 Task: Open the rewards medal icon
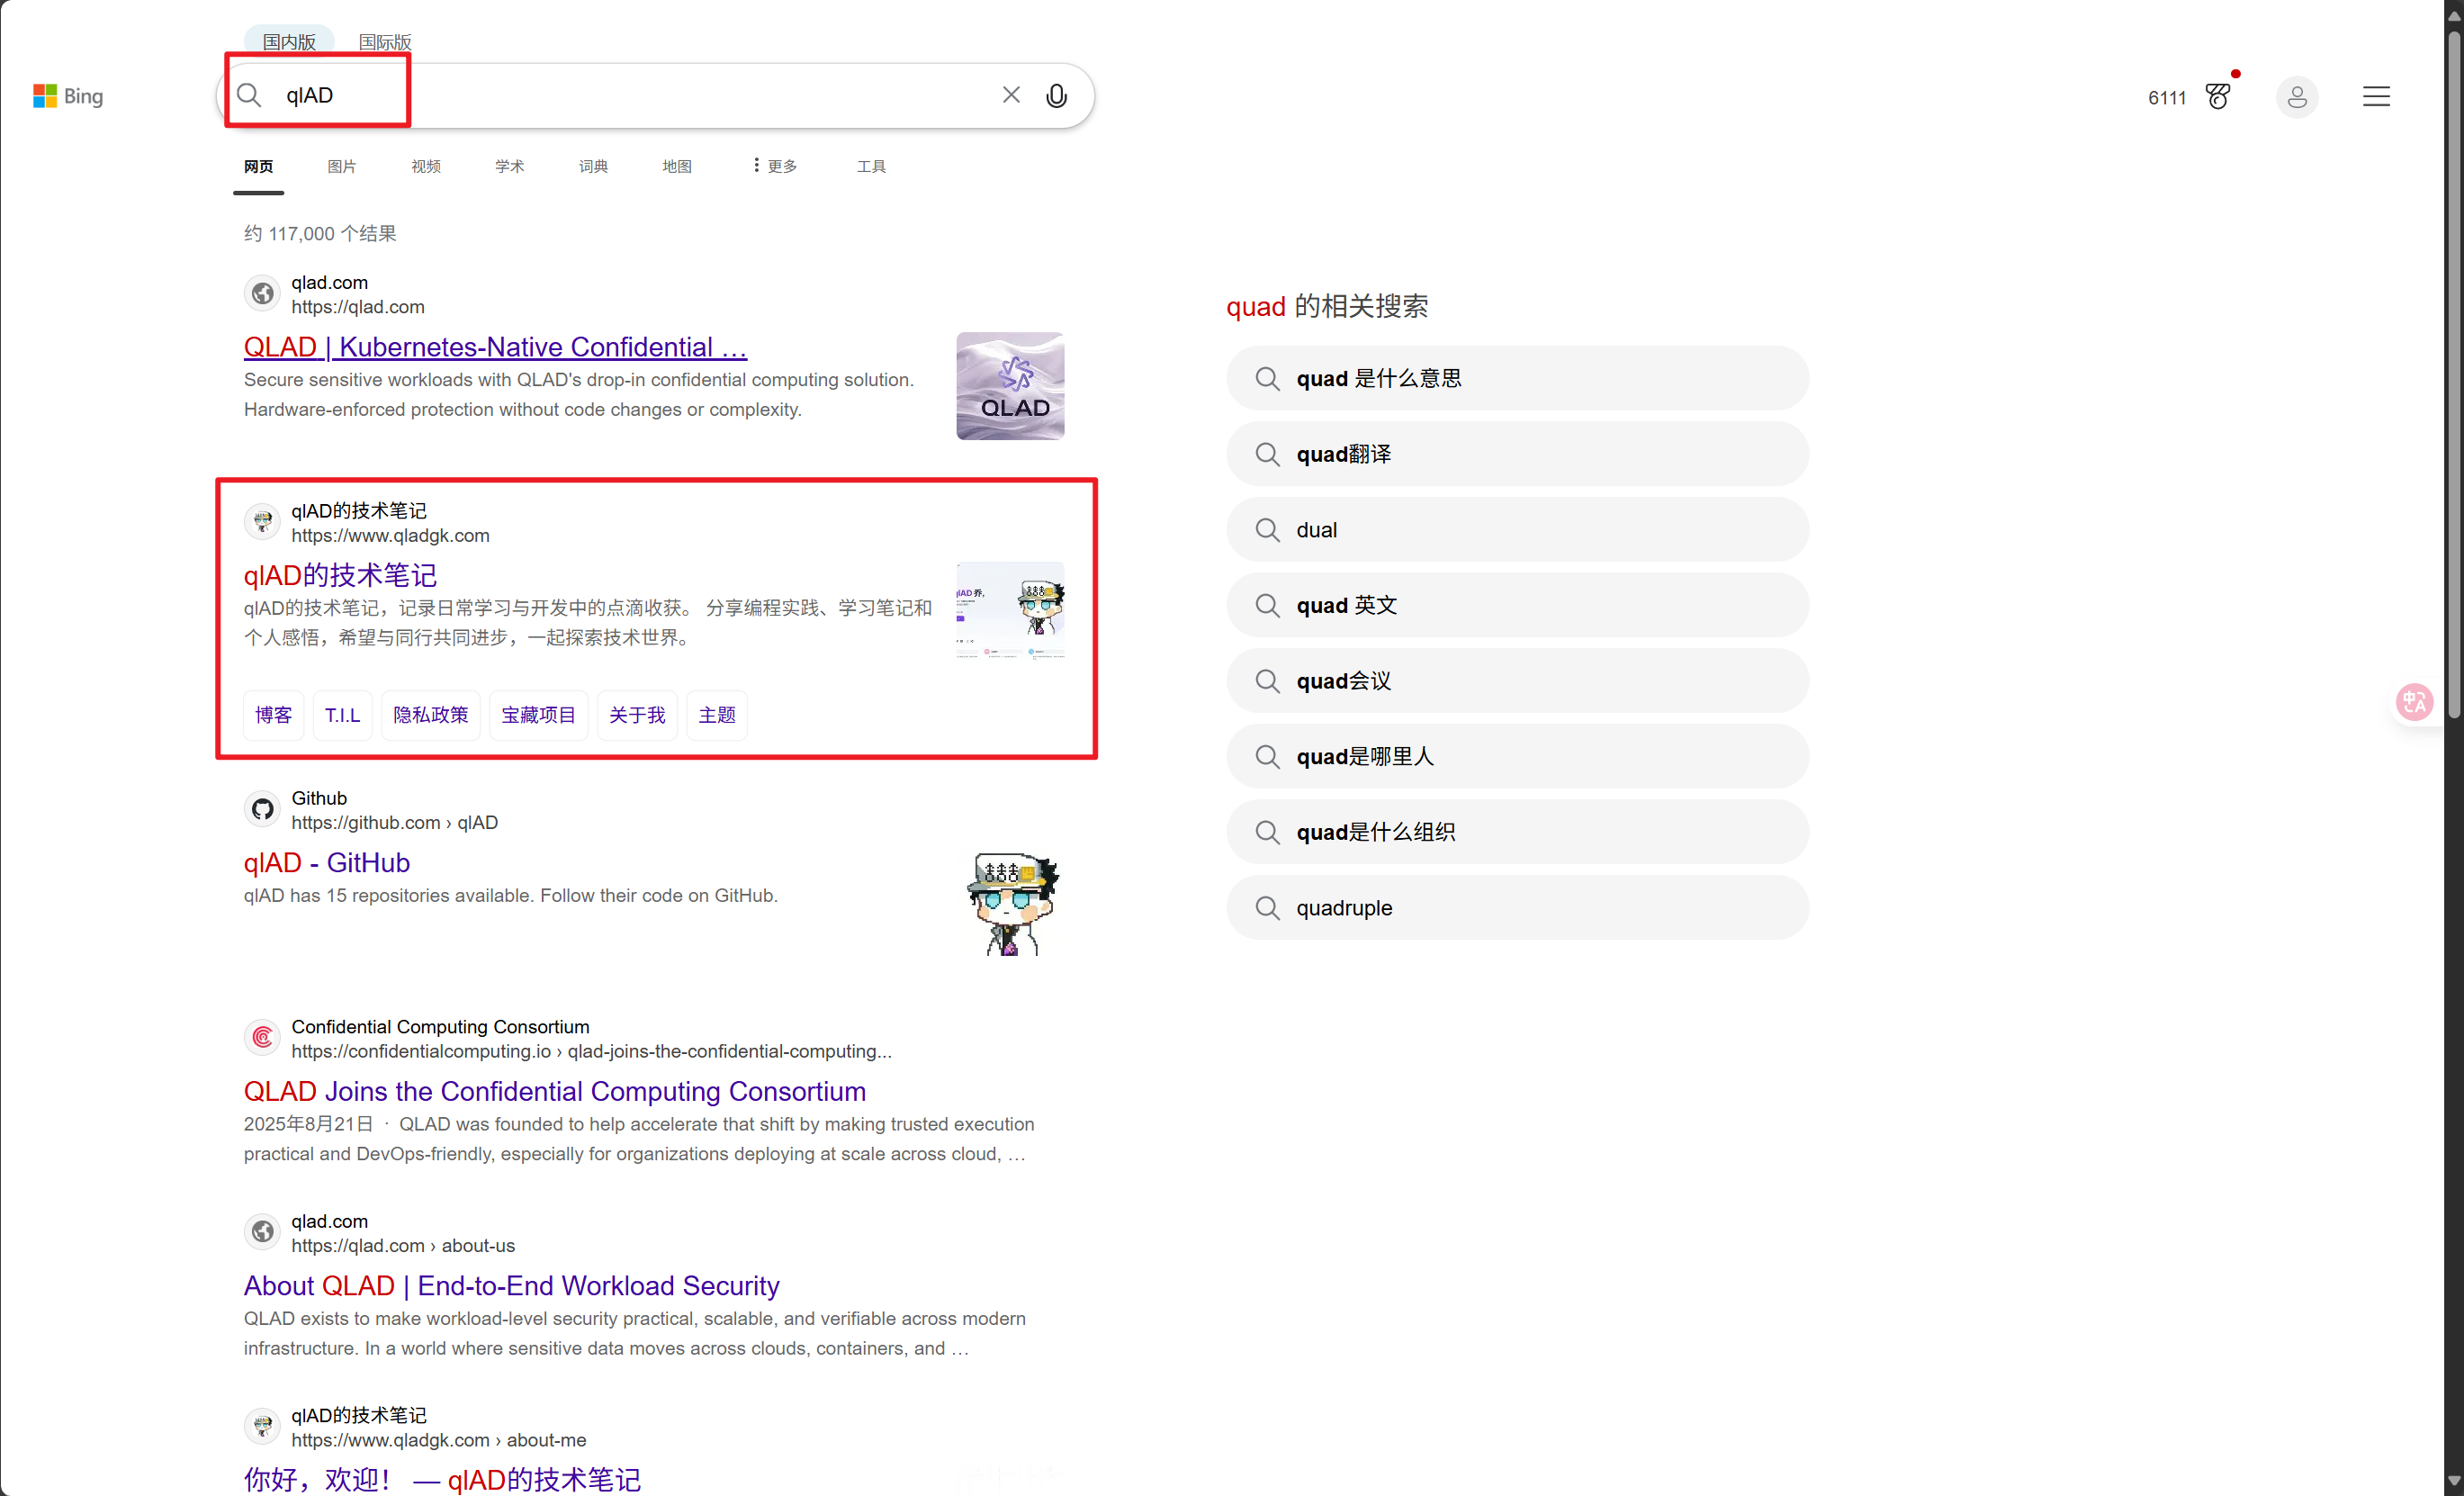[2217, 97]
